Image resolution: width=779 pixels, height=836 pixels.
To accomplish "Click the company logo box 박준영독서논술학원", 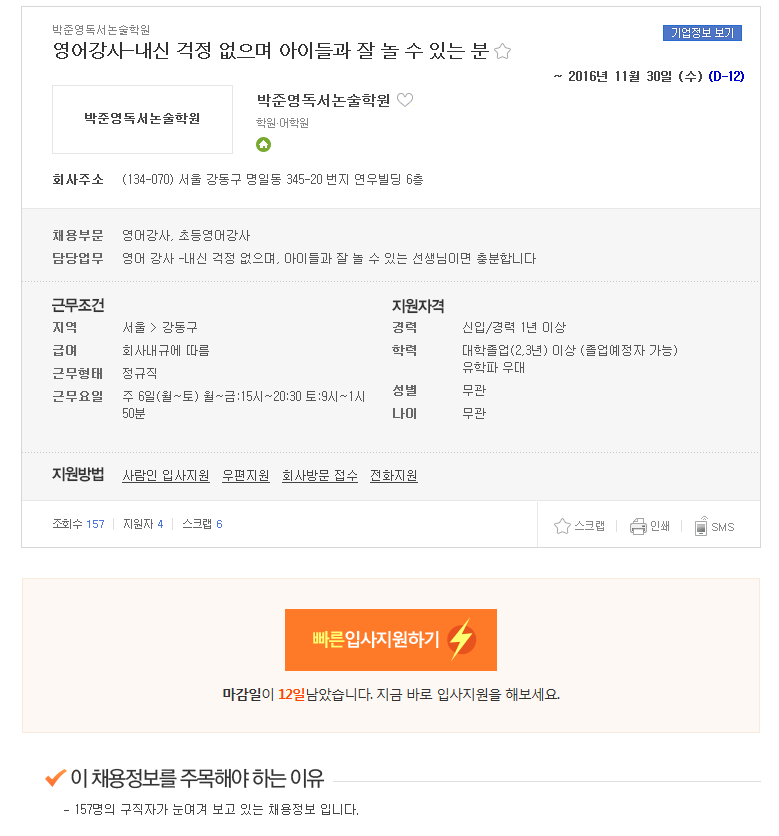I will [142, 119].
